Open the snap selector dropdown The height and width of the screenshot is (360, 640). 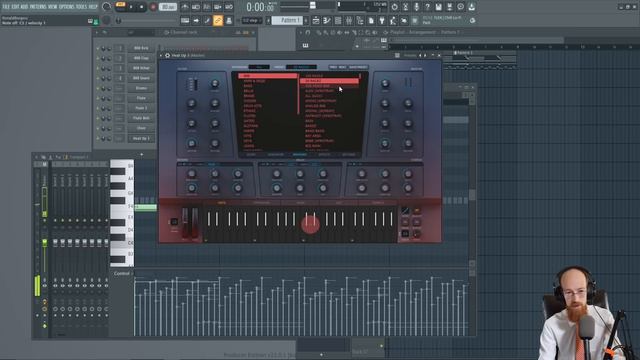click(x=251, y=20)
